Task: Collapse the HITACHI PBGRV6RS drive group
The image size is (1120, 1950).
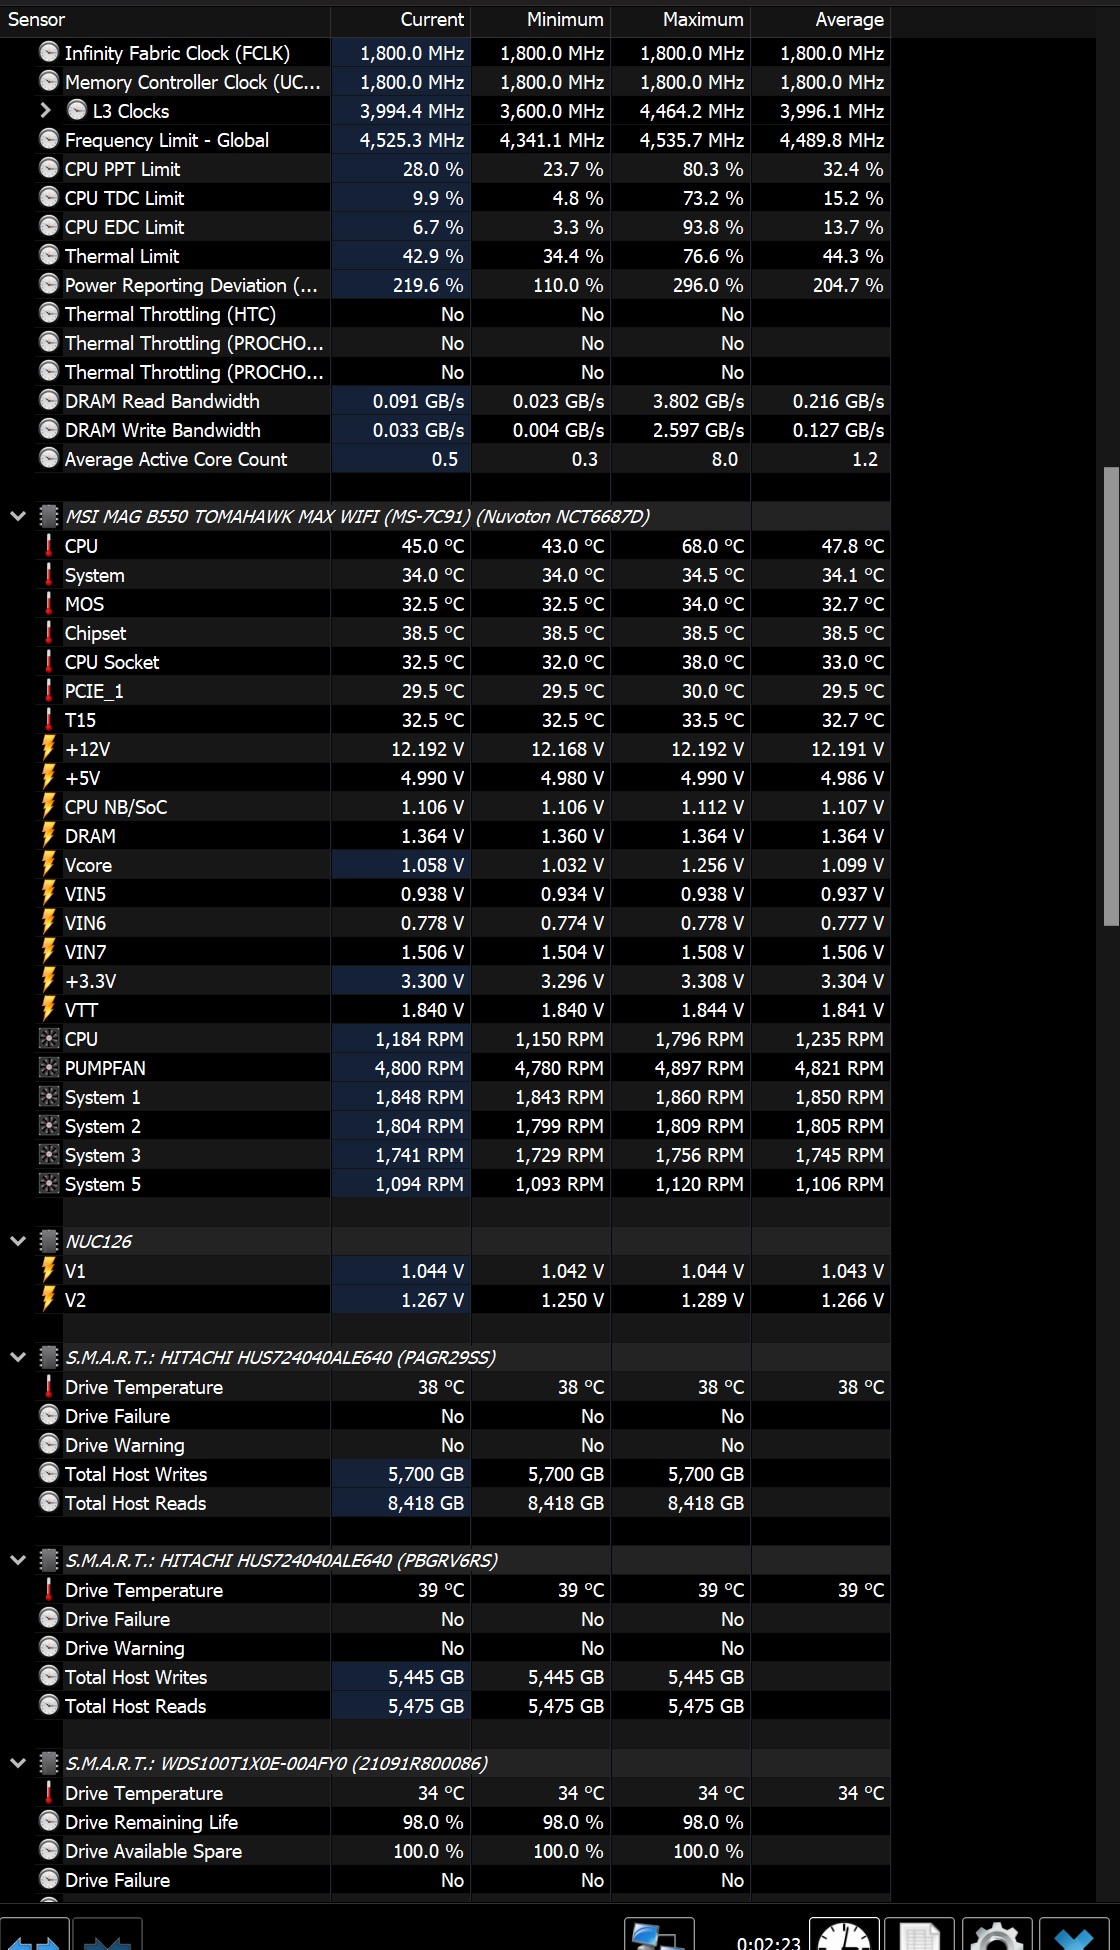Action: [x=17, y=1560]
